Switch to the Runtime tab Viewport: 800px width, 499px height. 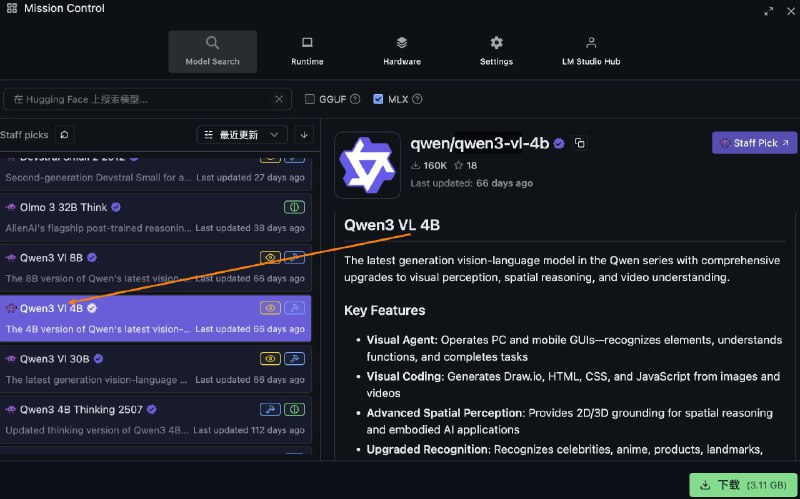point(307,51)
